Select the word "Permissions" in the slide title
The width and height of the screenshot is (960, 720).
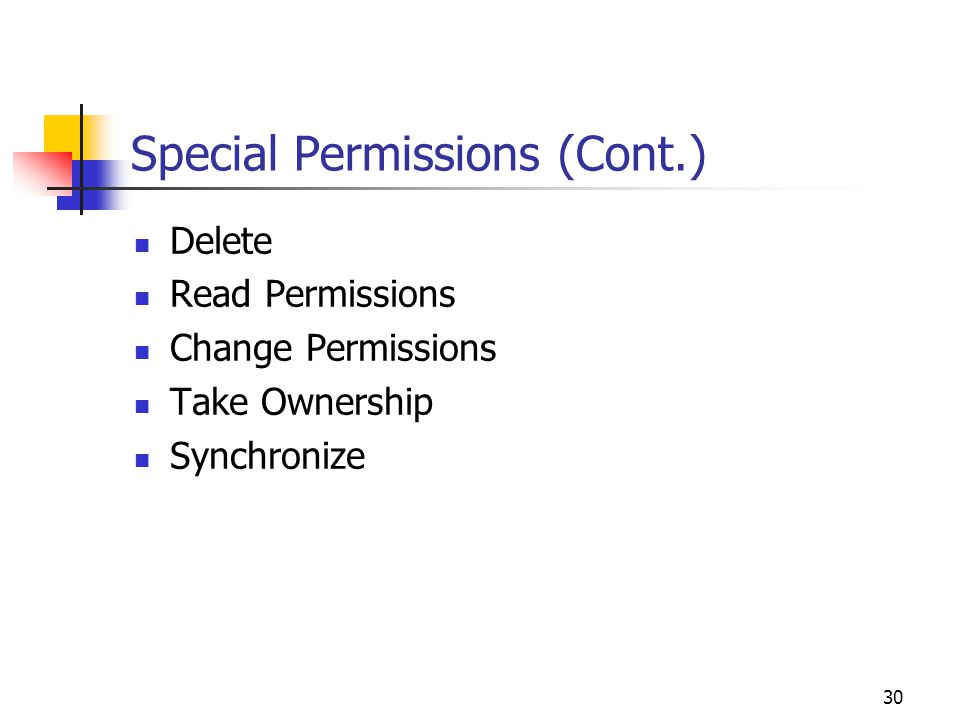417,153
